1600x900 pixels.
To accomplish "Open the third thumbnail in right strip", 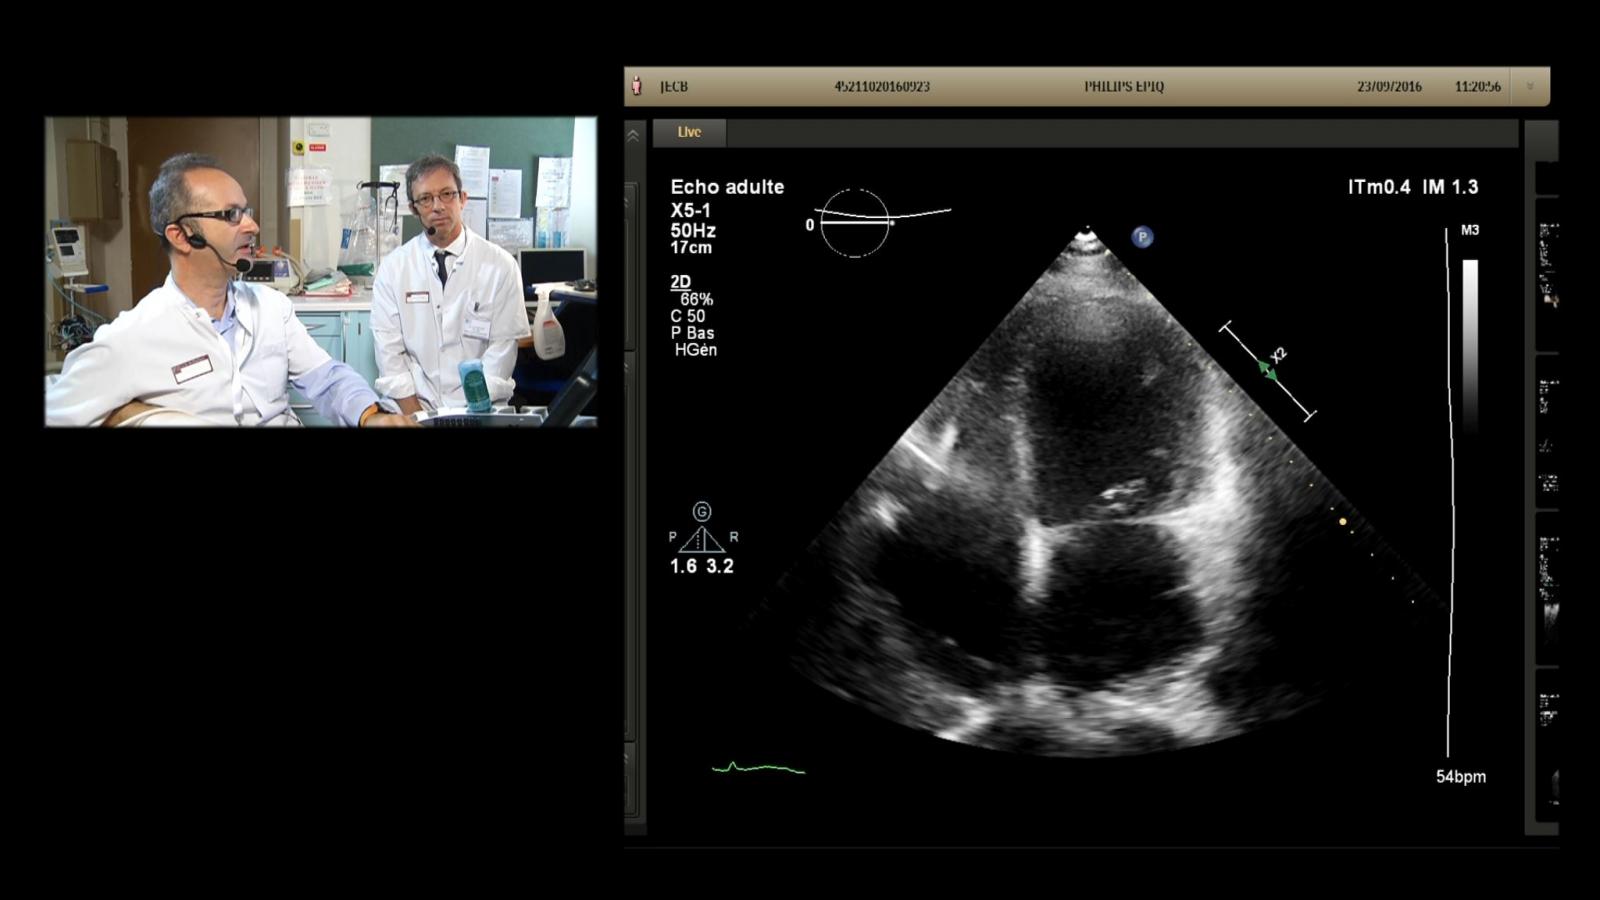I will pyautogui.click(x=1548, y=590).
